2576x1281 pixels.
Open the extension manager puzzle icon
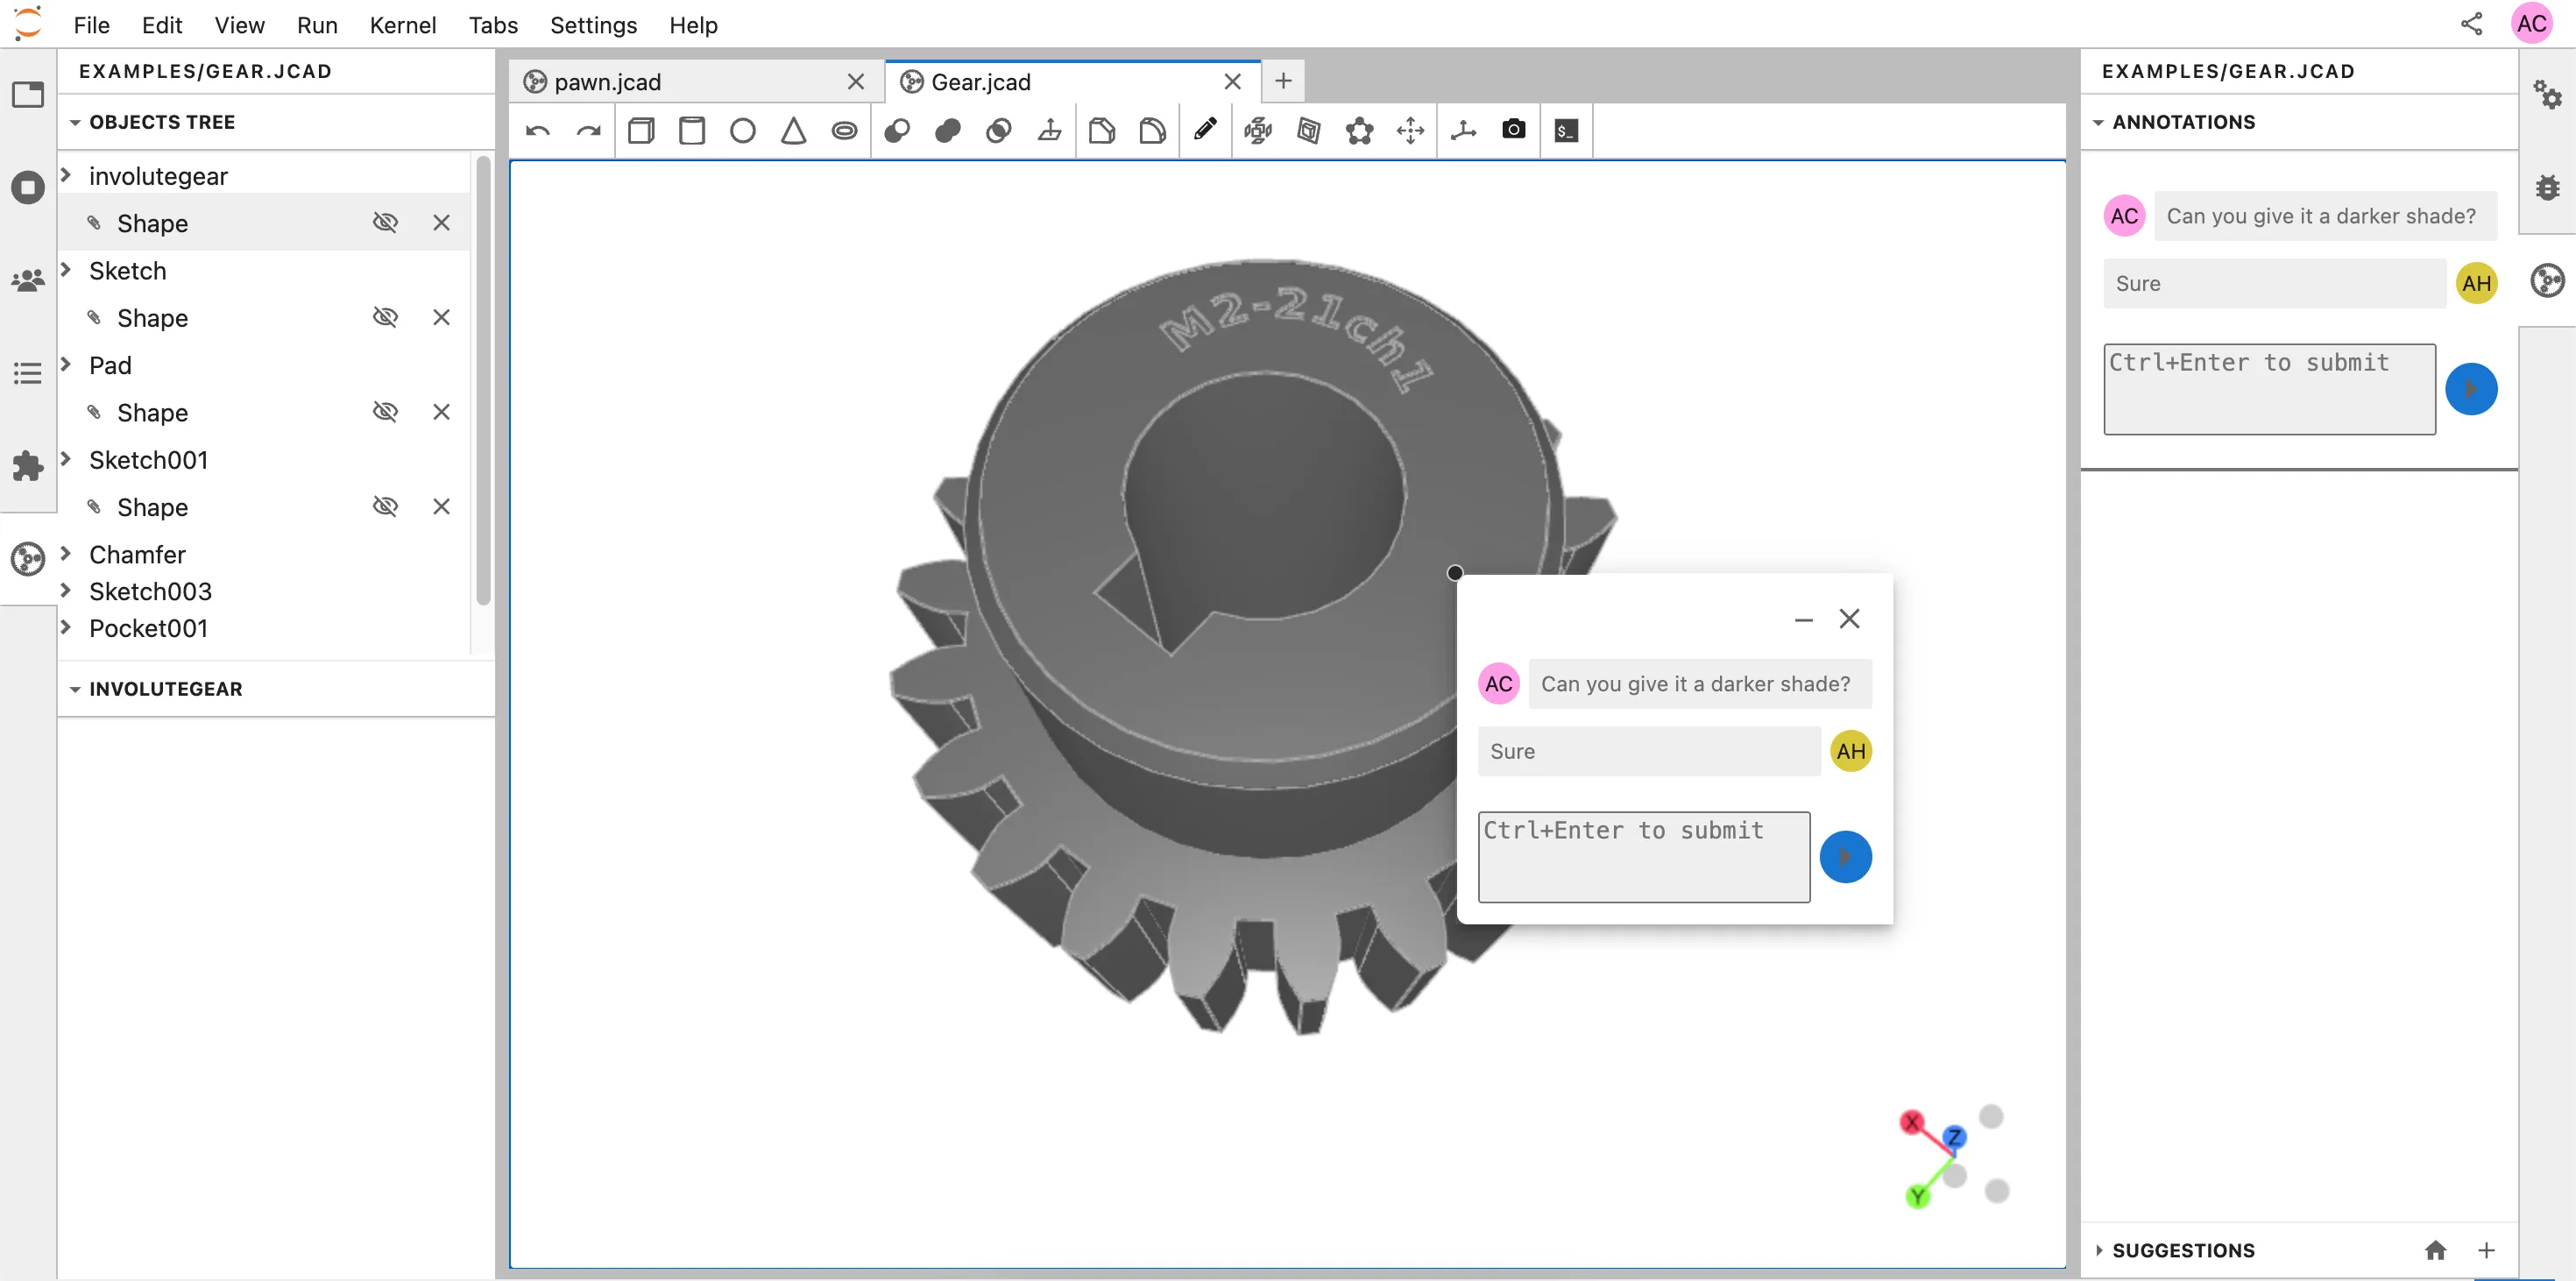(x=28, y=466)
